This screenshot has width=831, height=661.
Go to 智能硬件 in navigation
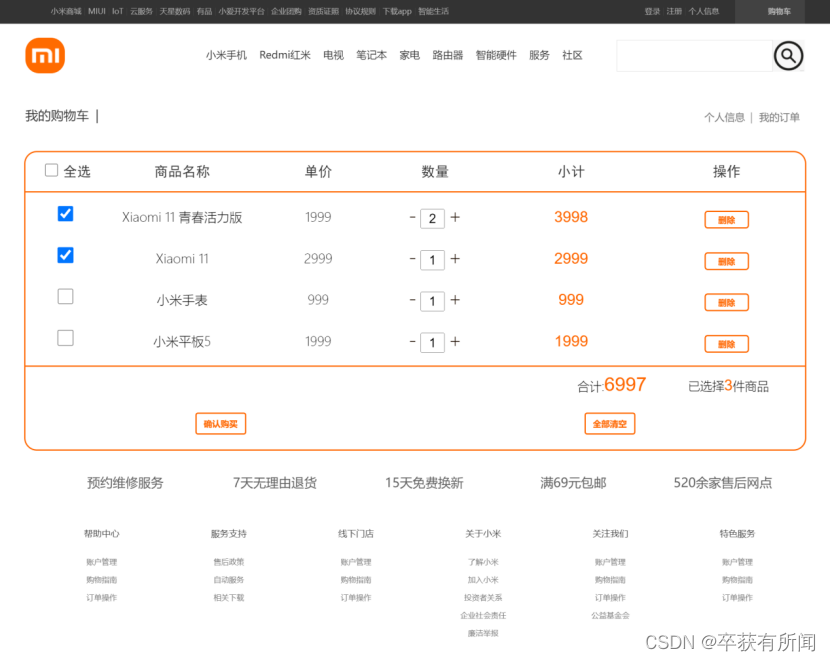coord(496,56)
